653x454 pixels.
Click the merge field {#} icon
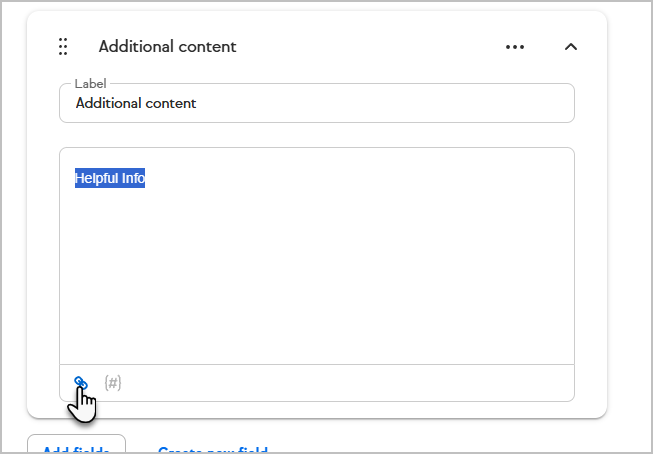[112, 383]
